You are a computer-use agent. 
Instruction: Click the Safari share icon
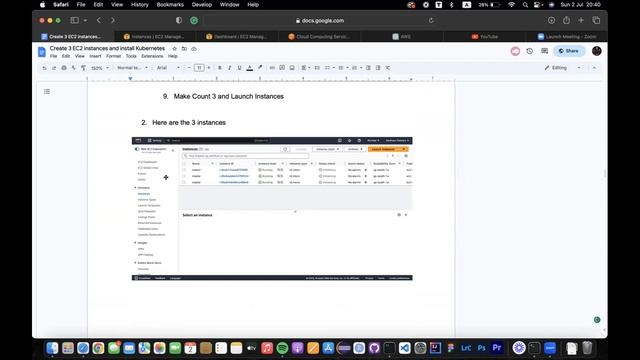pos(566,20)
